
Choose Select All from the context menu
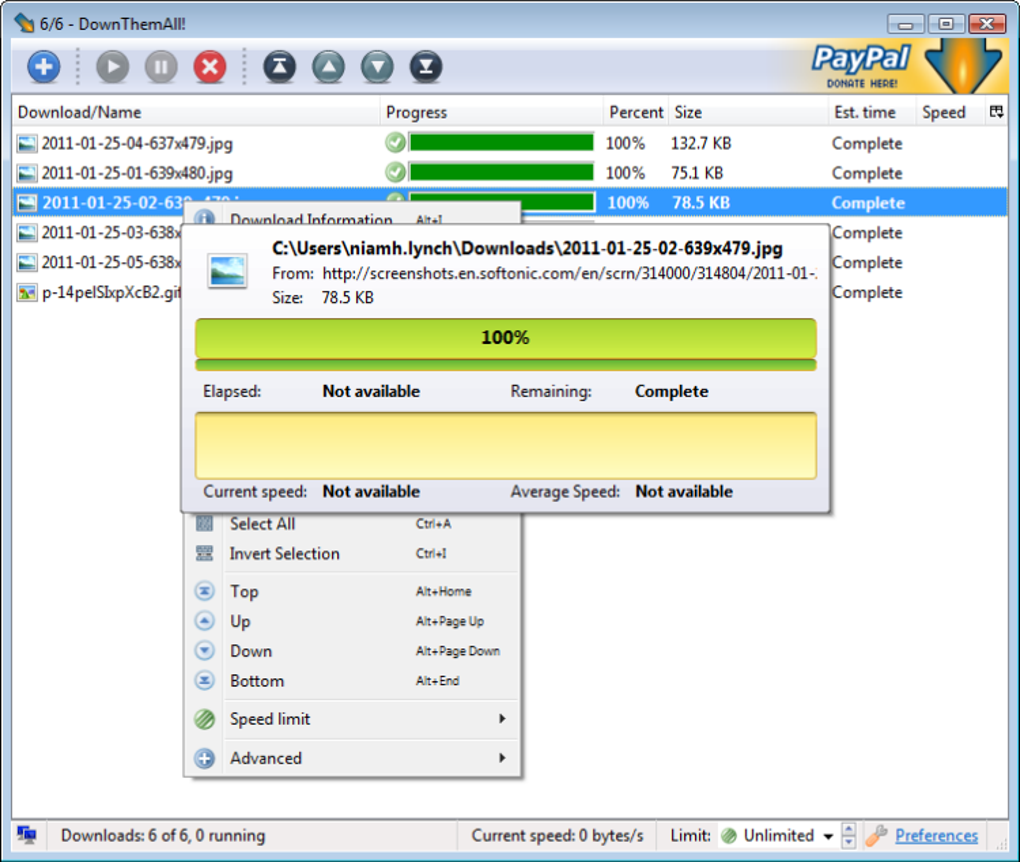[351, 524]
